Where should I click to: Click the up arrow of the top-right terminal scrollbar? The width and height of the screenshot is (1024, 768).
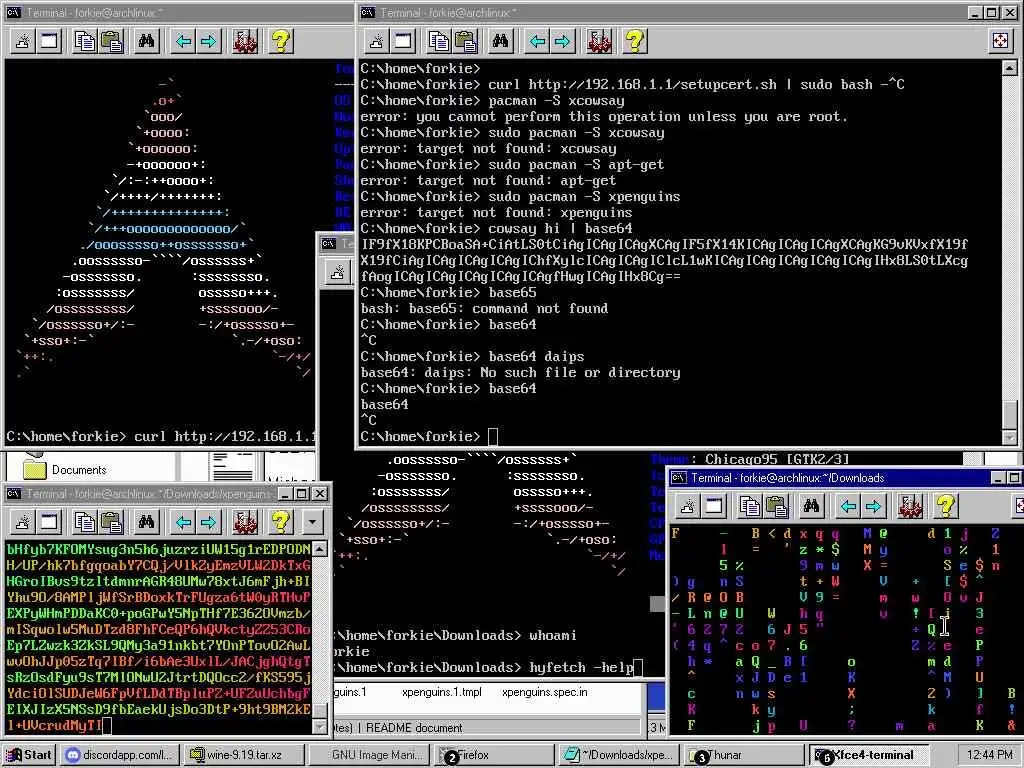point(1009,67)
